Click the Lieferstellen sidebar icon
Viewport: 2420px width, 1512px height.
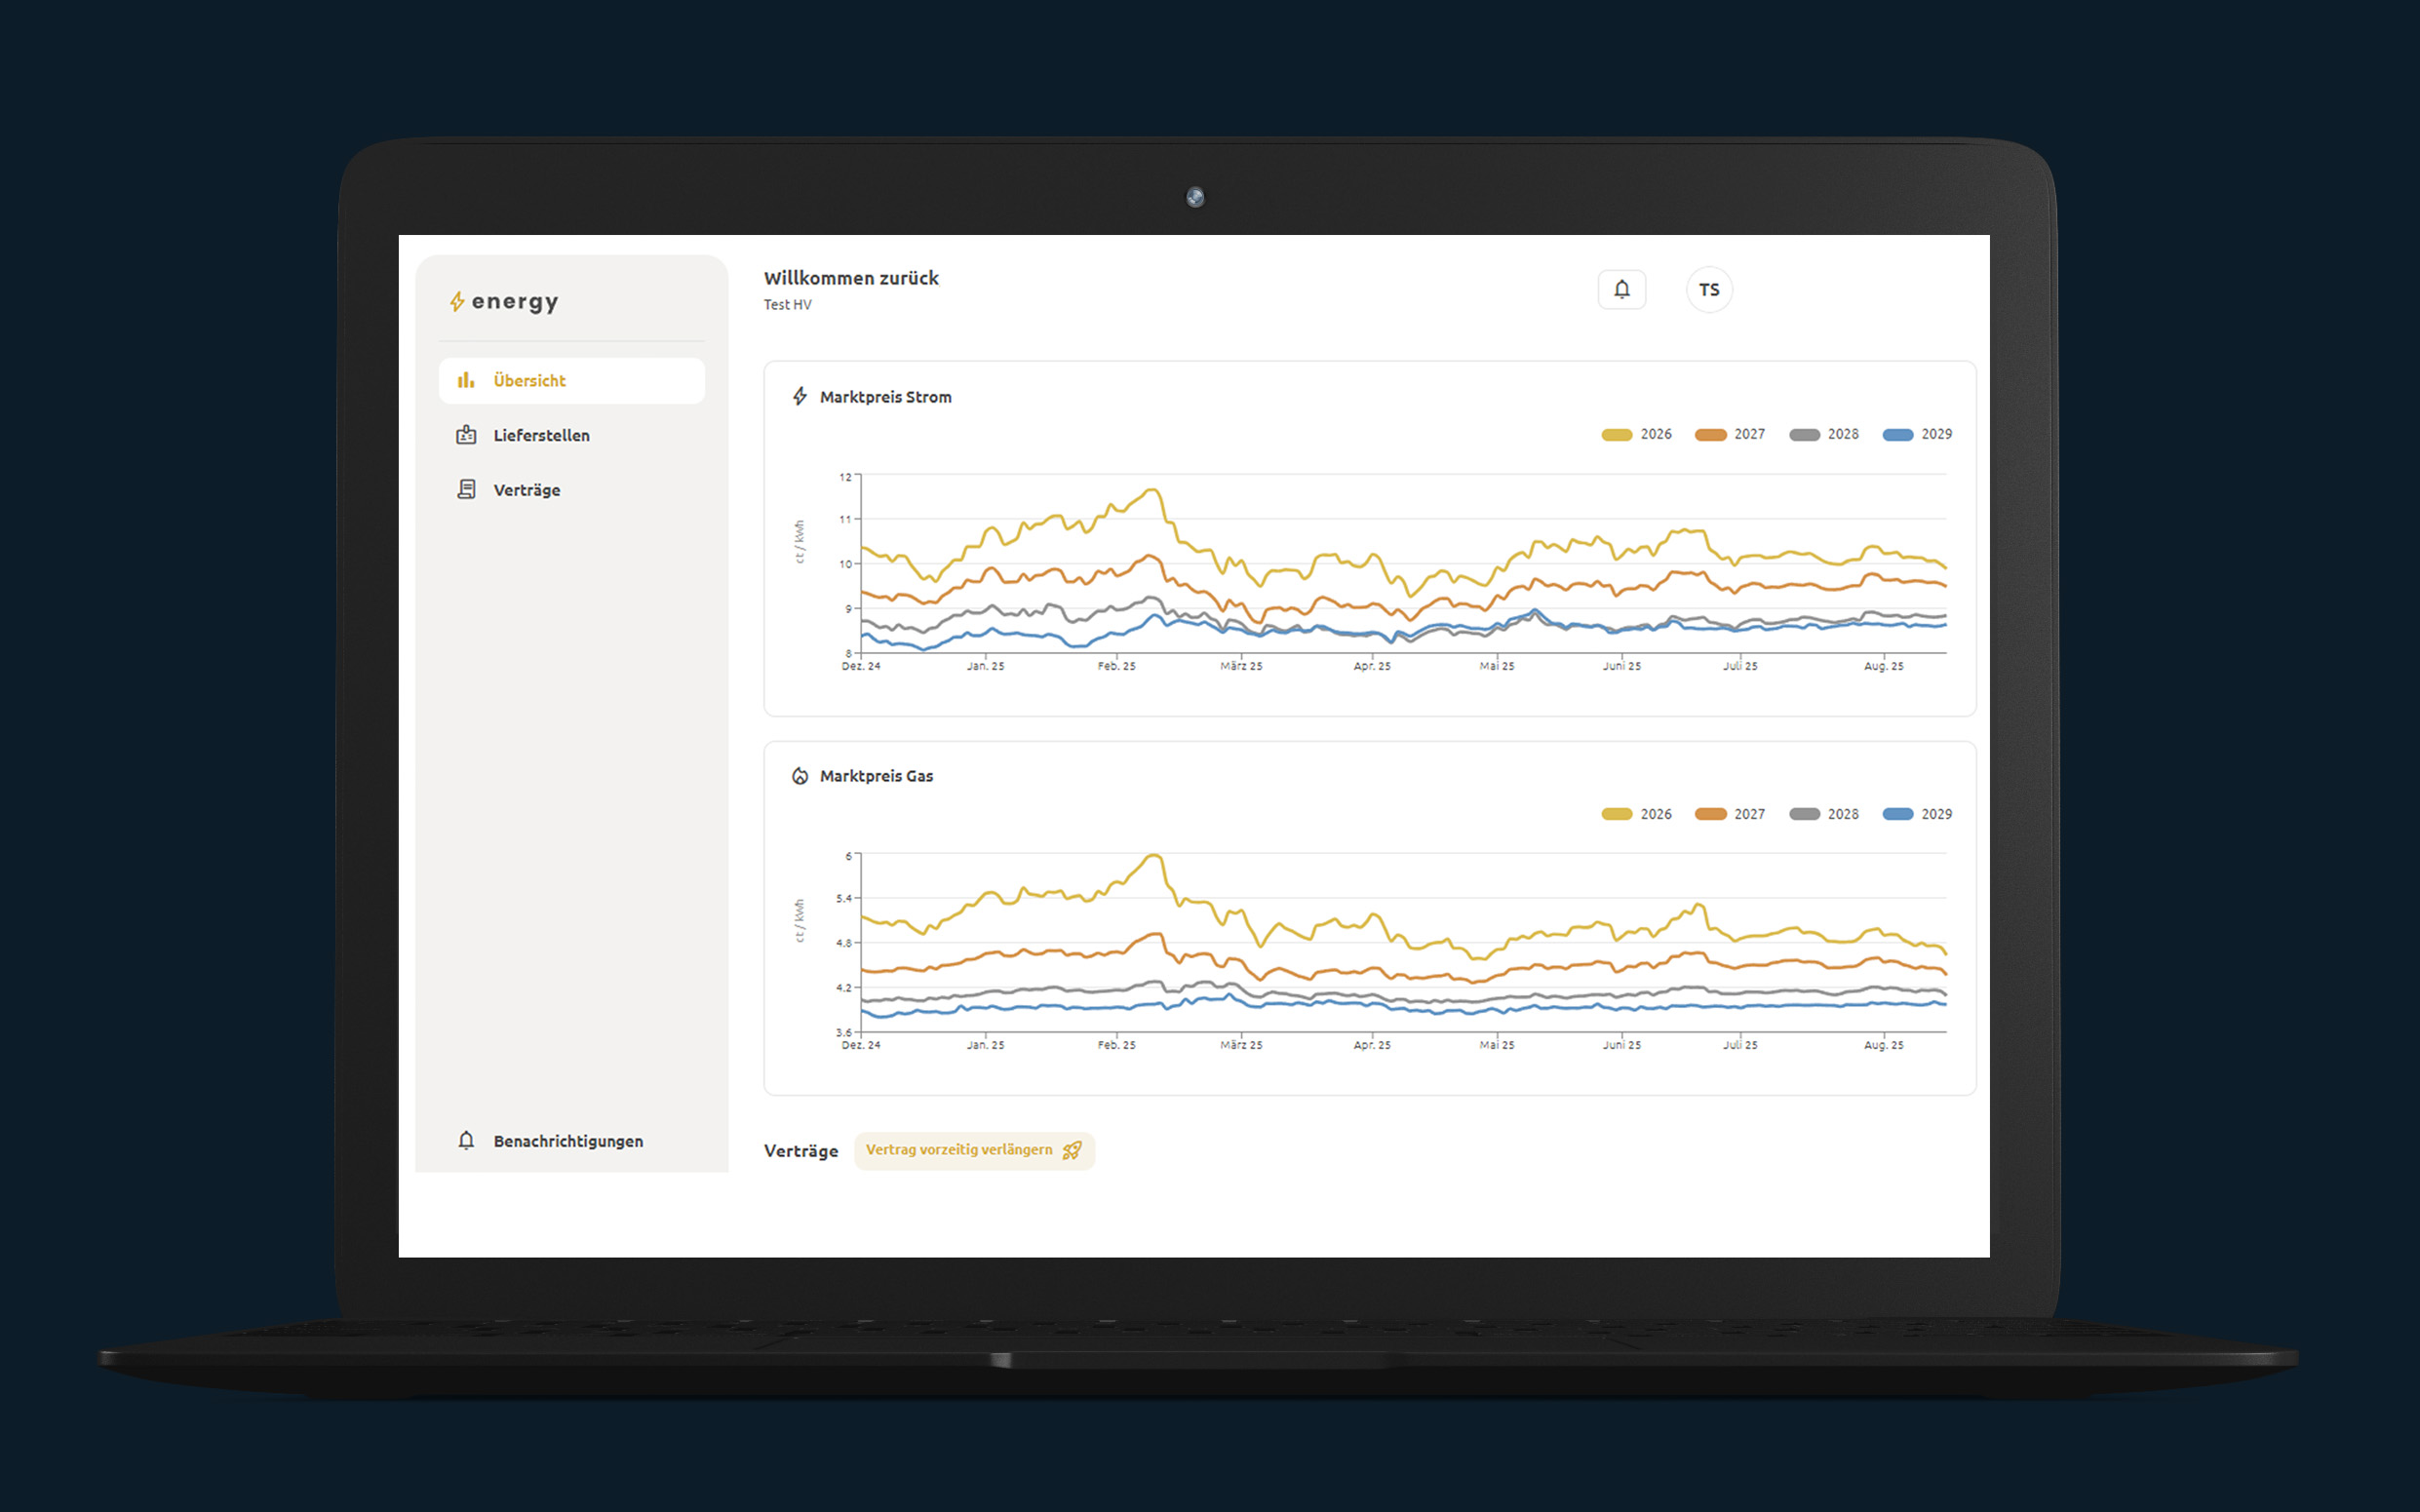[x=466, y=435]
